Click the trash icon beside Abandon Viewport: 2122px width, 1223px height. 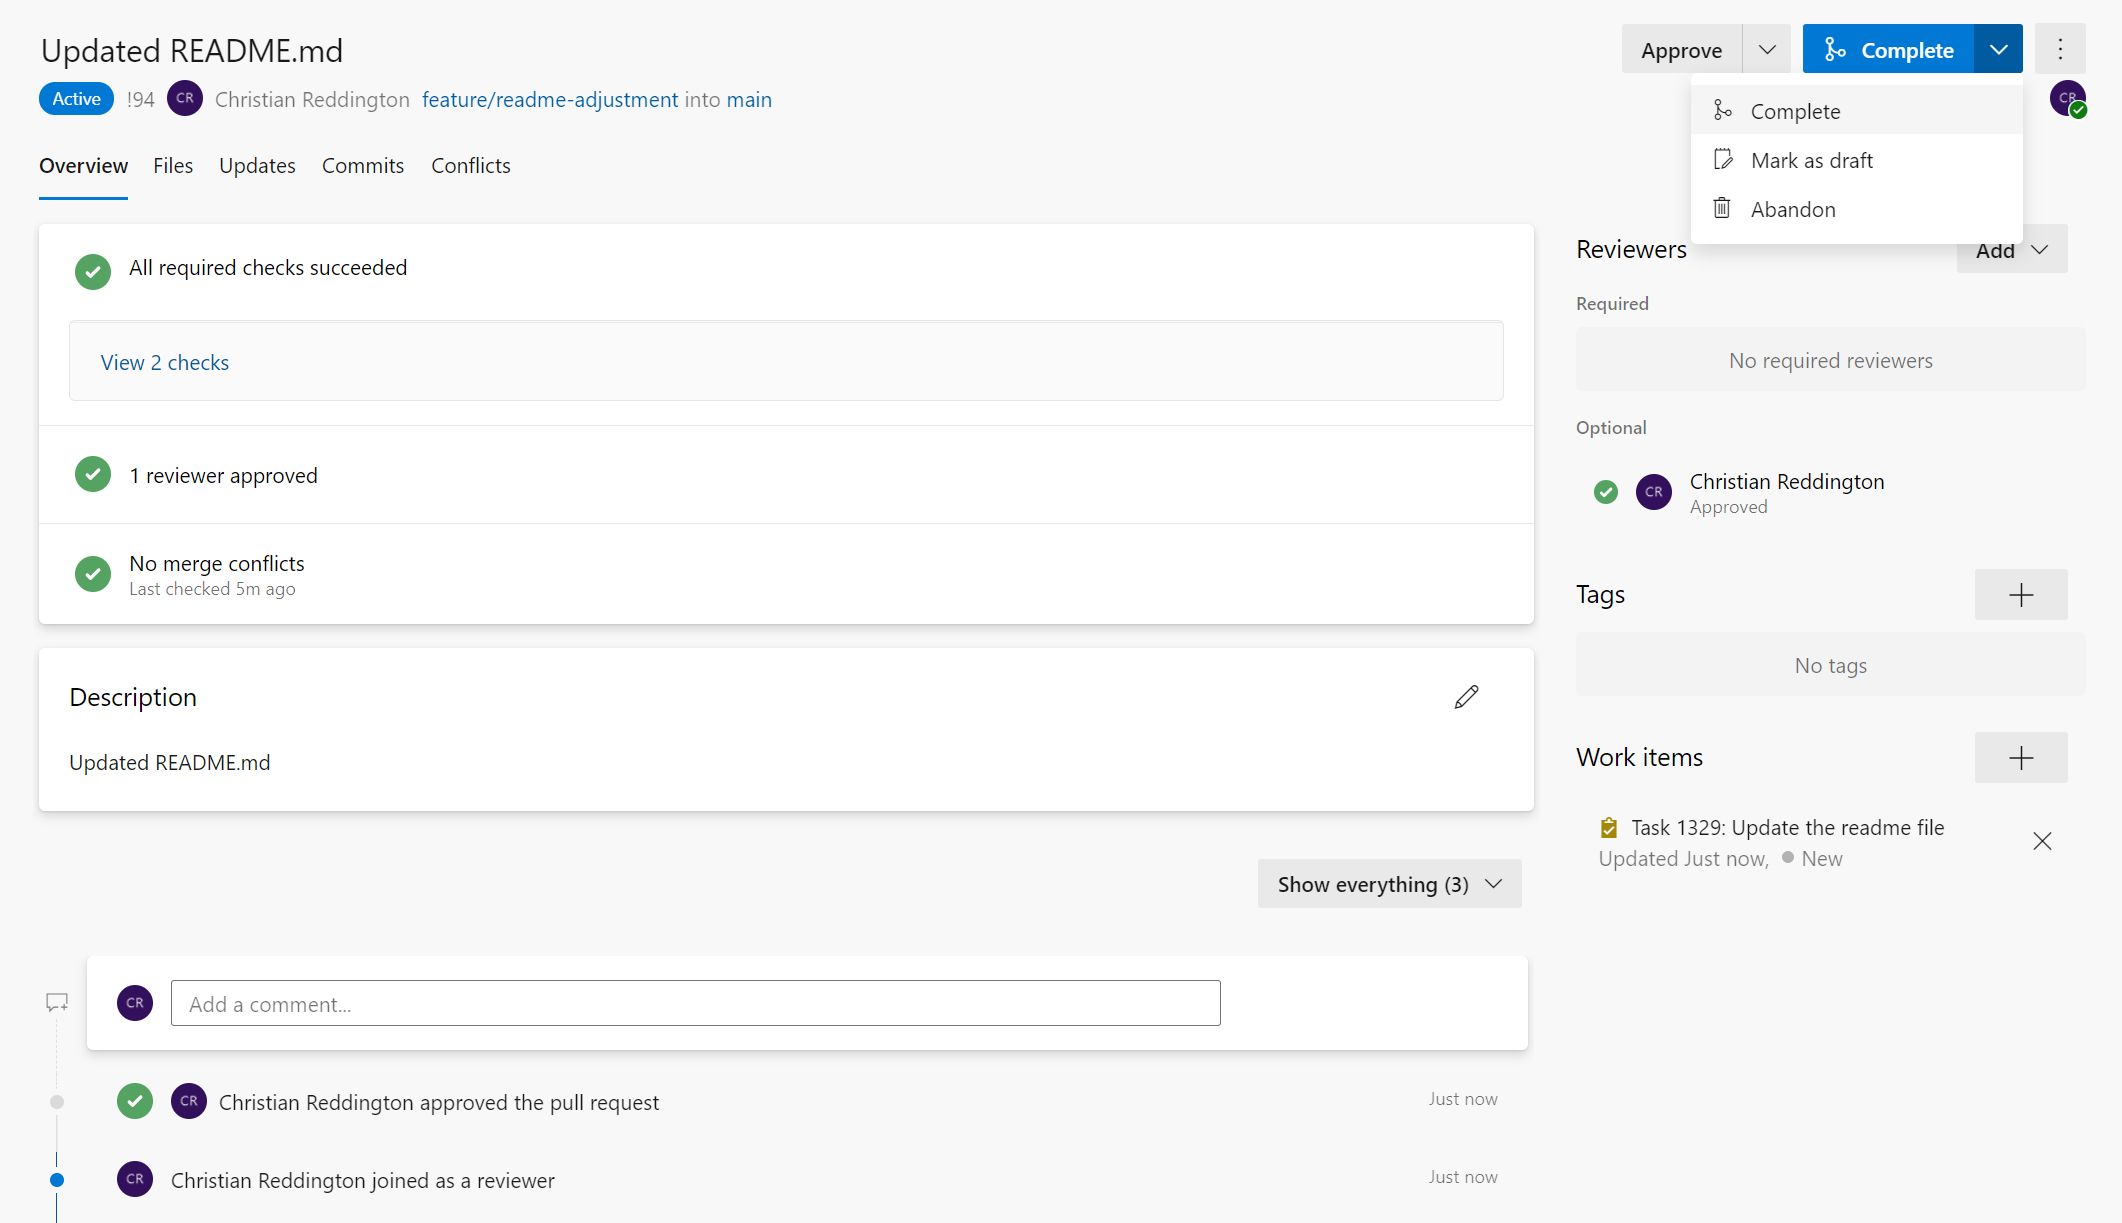click(1723, 208)
